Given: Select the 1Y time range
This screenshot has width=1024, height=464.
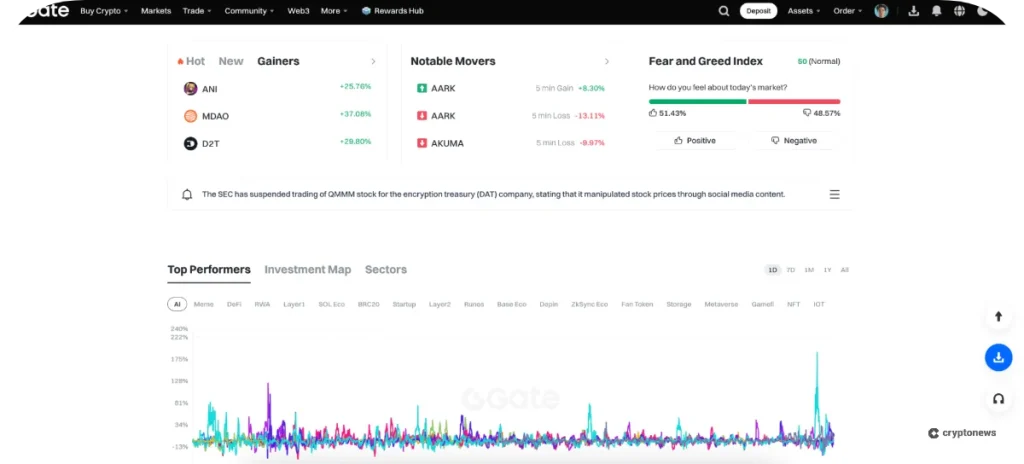Looking at the screenshot, I should click(x=827, y=270).
